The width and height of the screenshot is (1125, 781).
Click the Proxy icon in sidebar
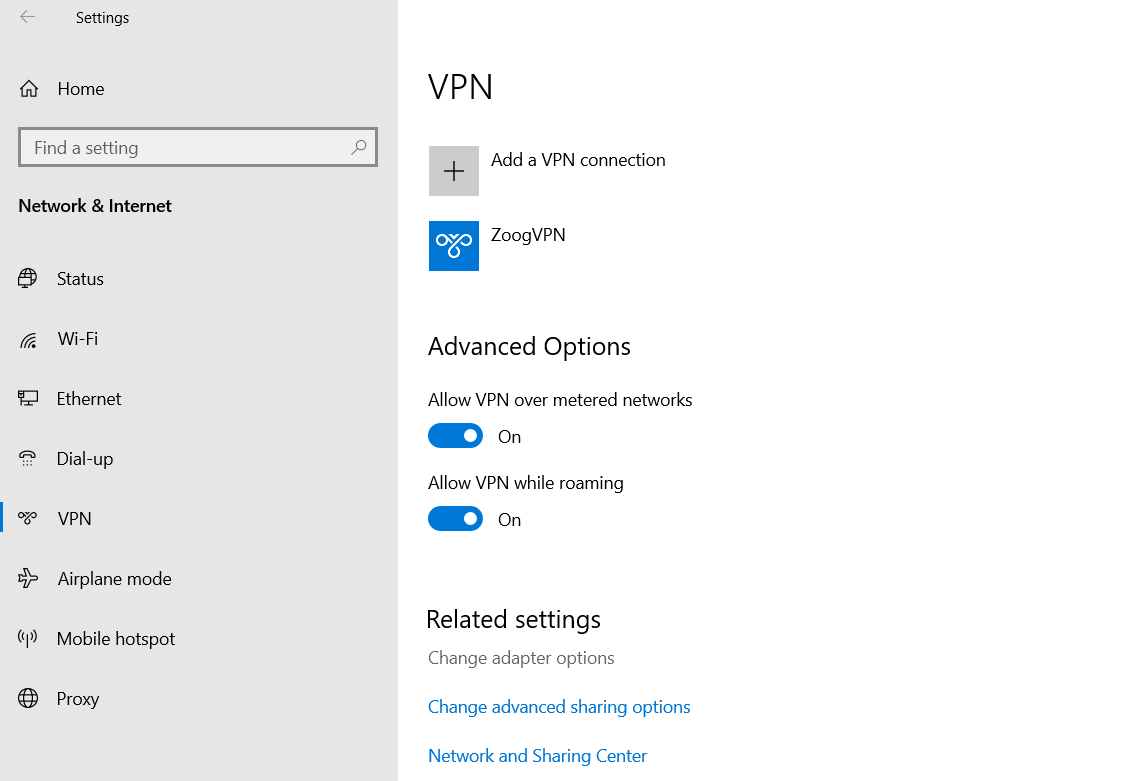click(x=29, y=698)
